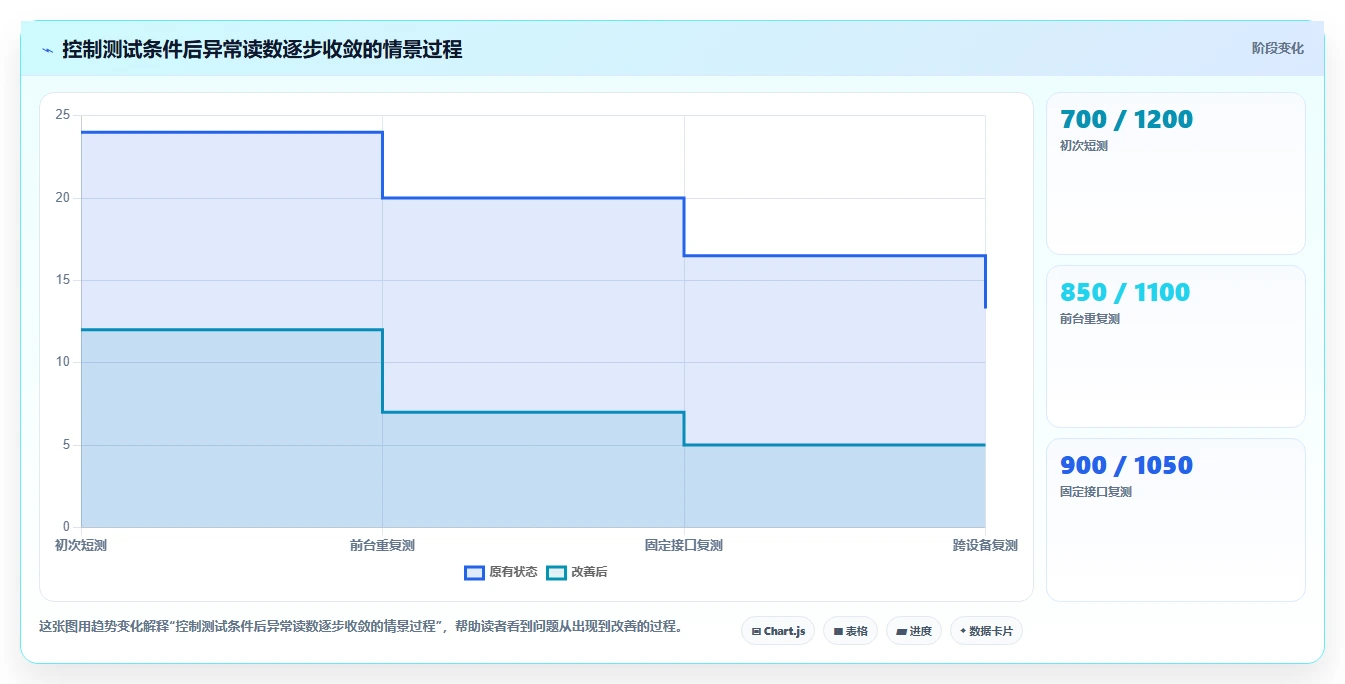This screenshot has height=684, width=1345.
Task: Click the 850 / 1100 figure
Action: pyautogui.click(x=1125, y=293)
